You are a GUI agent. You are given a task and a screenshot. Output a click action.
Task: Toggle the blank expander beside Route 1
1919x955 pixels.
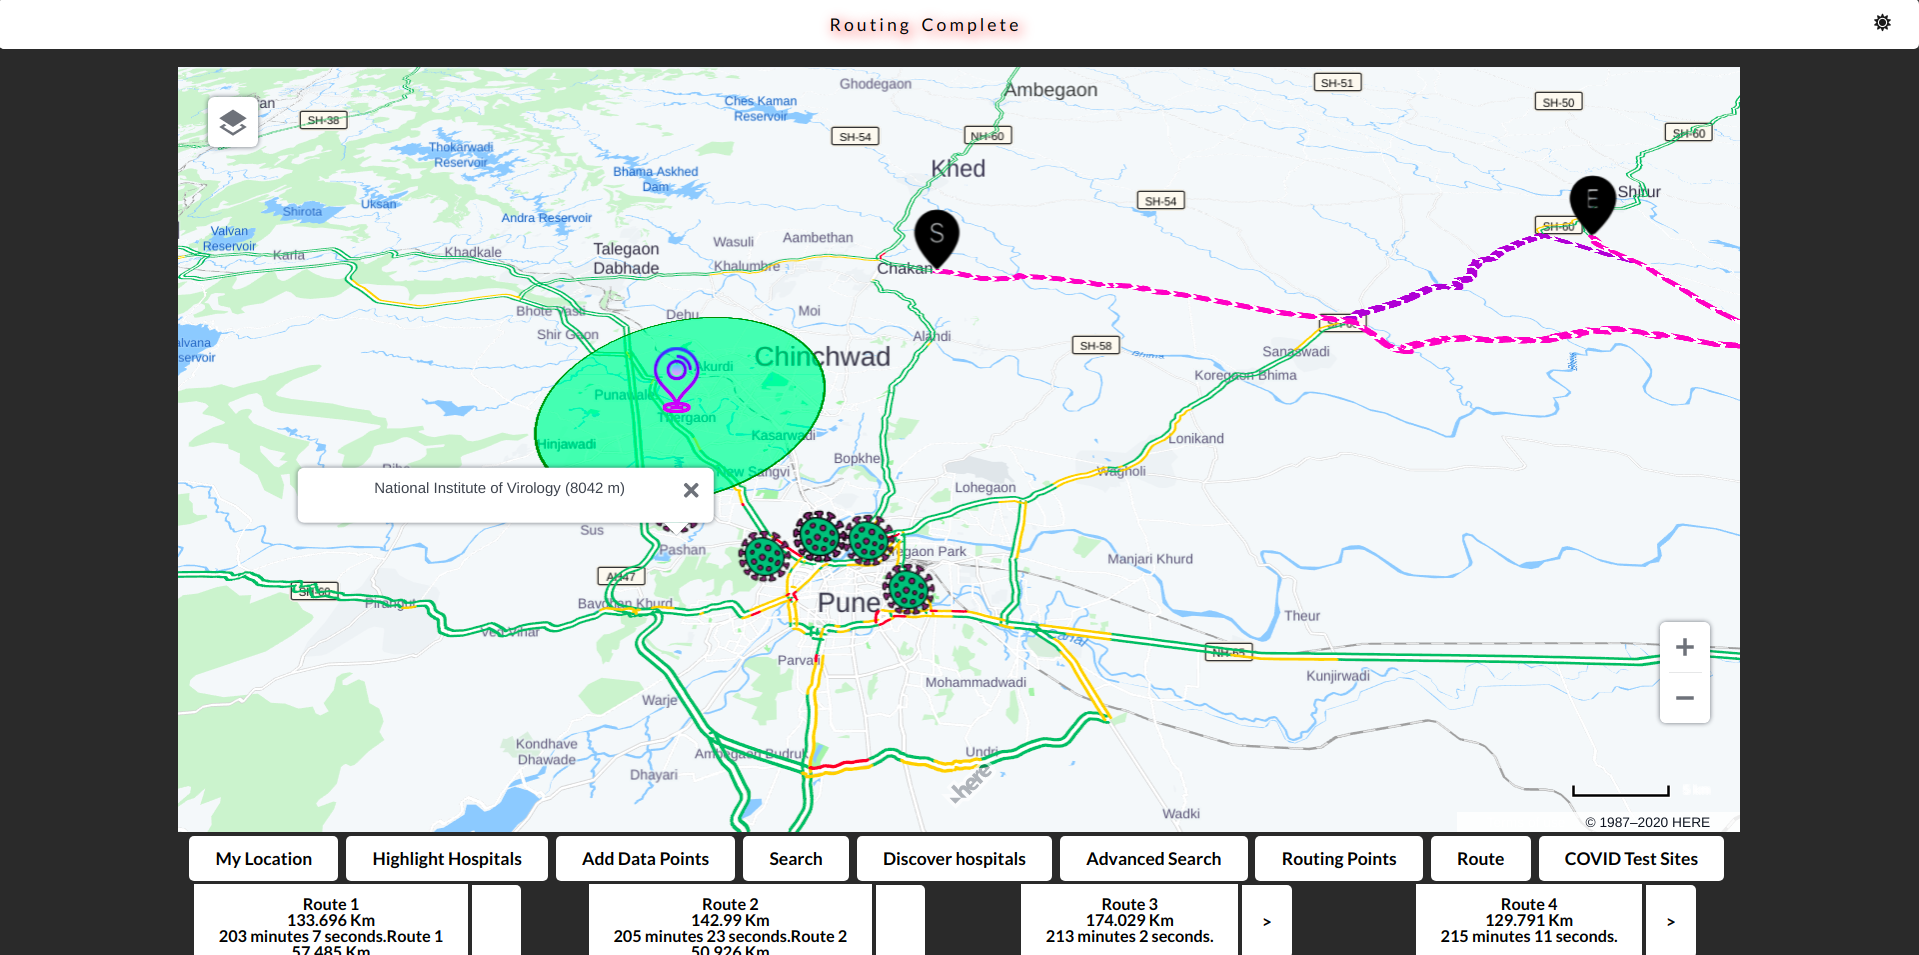(x=496, y=921)
